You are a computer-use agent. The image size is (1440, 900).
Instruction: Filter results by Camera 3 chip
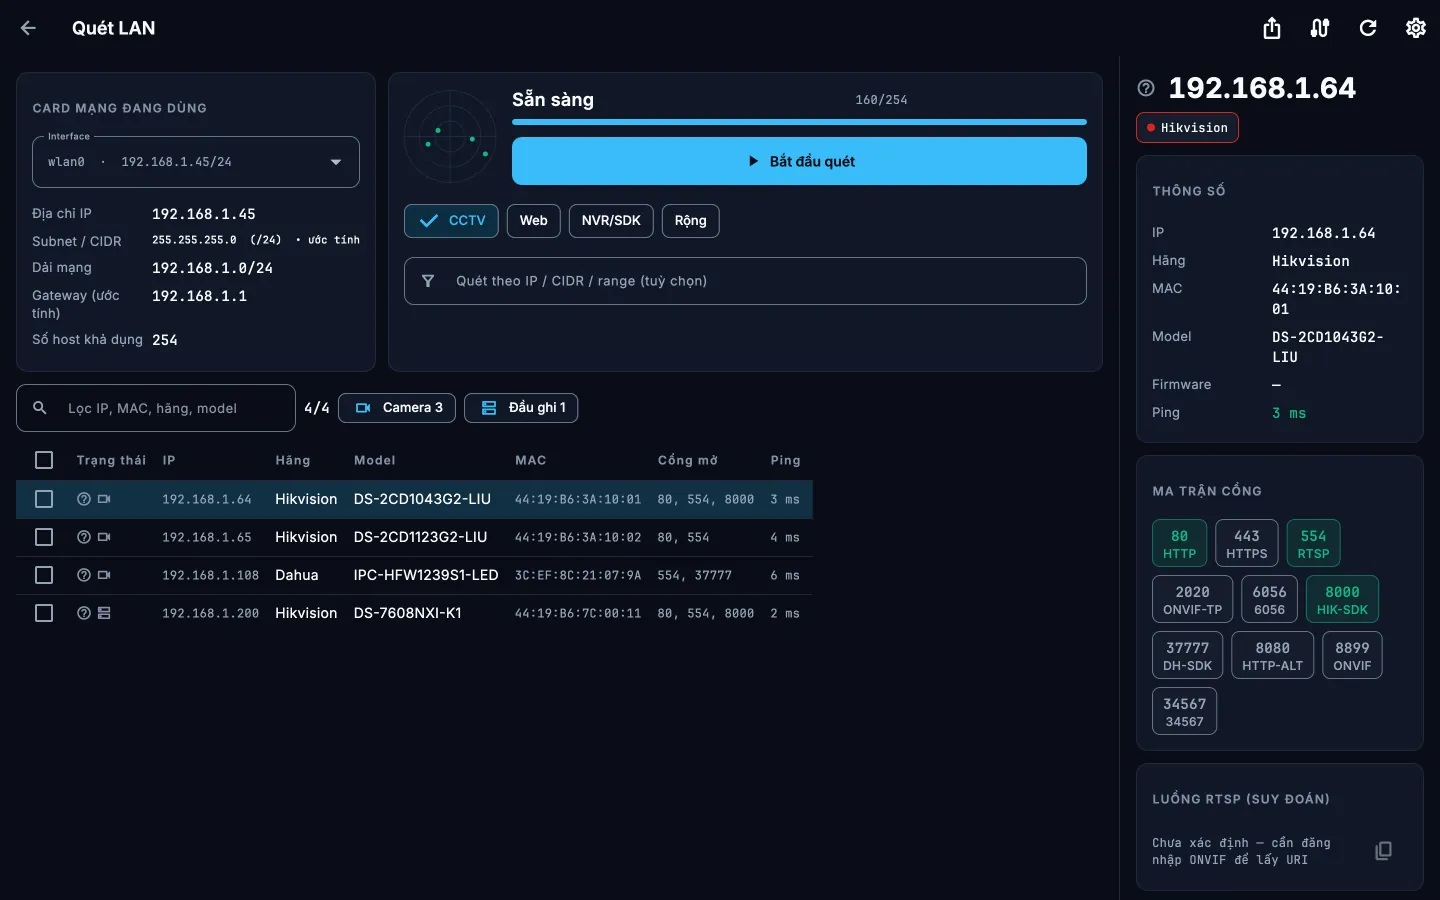point(397,408)
